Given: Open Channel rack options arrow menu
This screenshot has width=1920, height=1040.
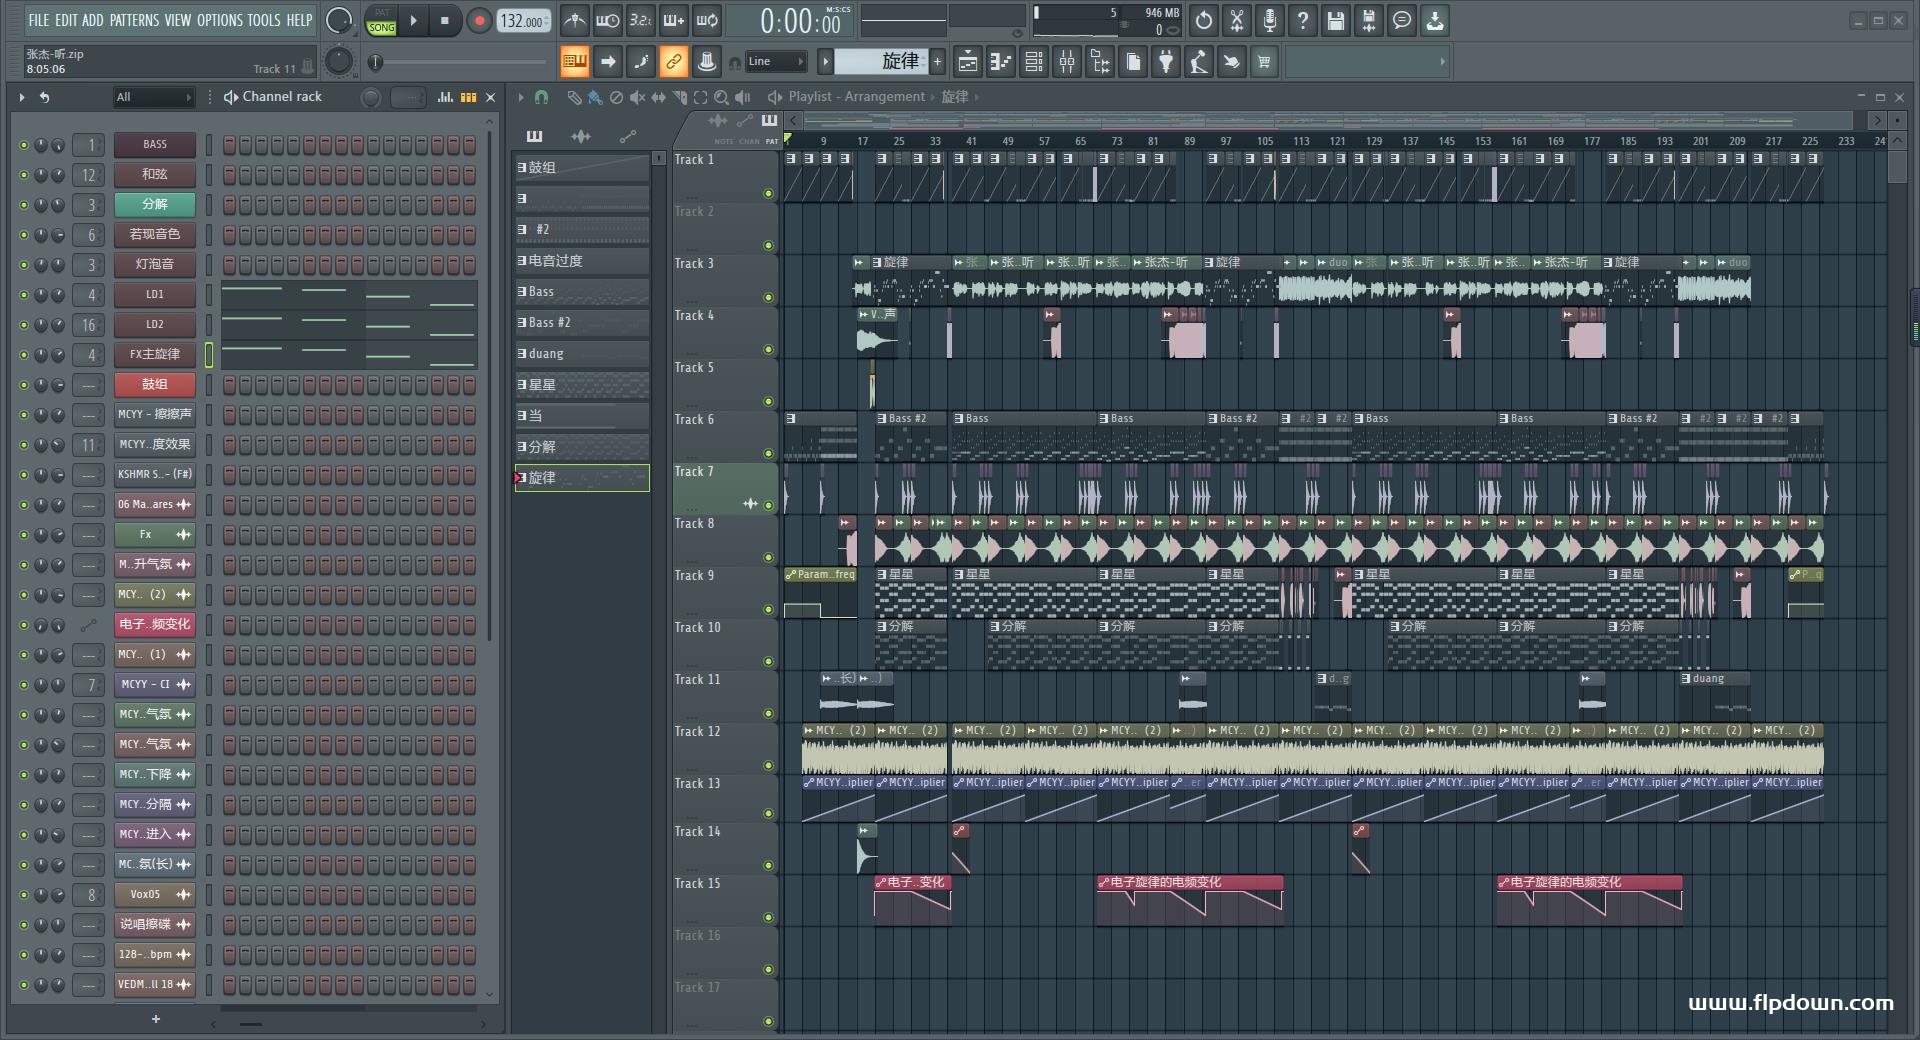Looking at the screenshot, I should click(x=21, y=97).
